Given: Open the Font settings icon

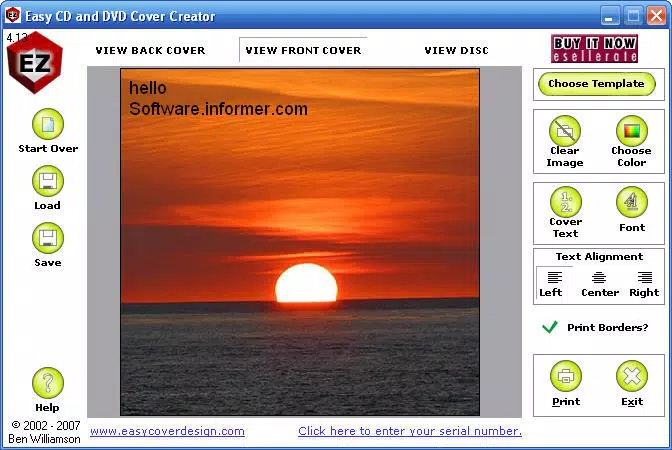Looking at the screenshot, I should 632,202.
